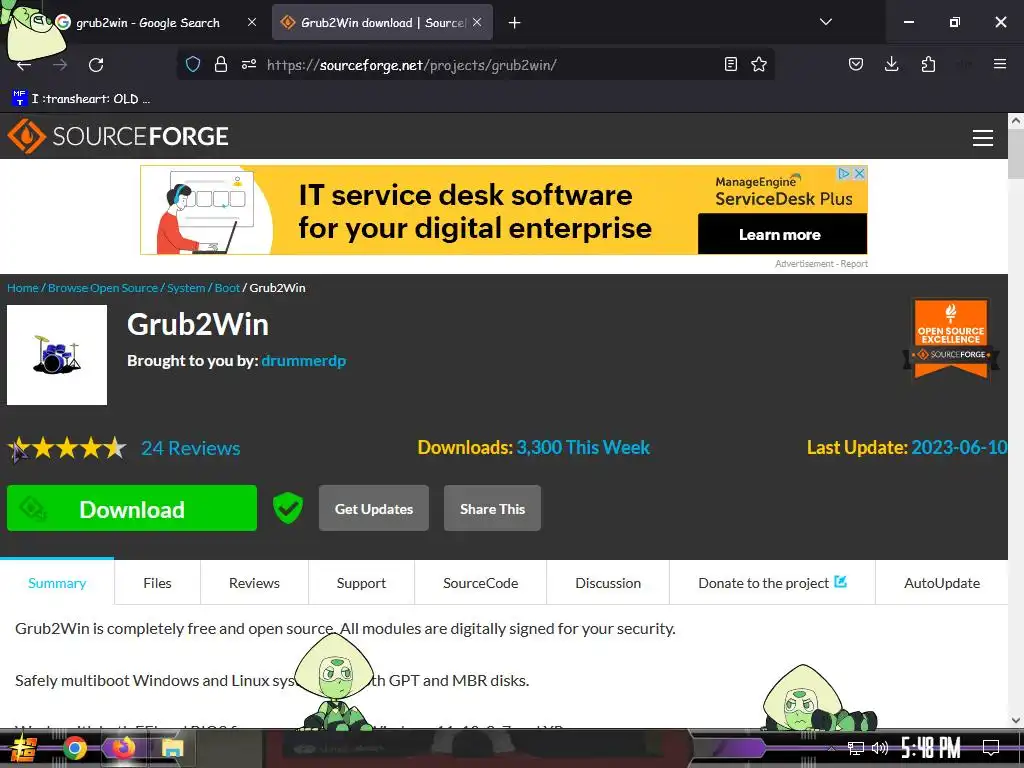
Task: Open the Discussion tab
Action: pyautogui.click(x=608, y=583)
